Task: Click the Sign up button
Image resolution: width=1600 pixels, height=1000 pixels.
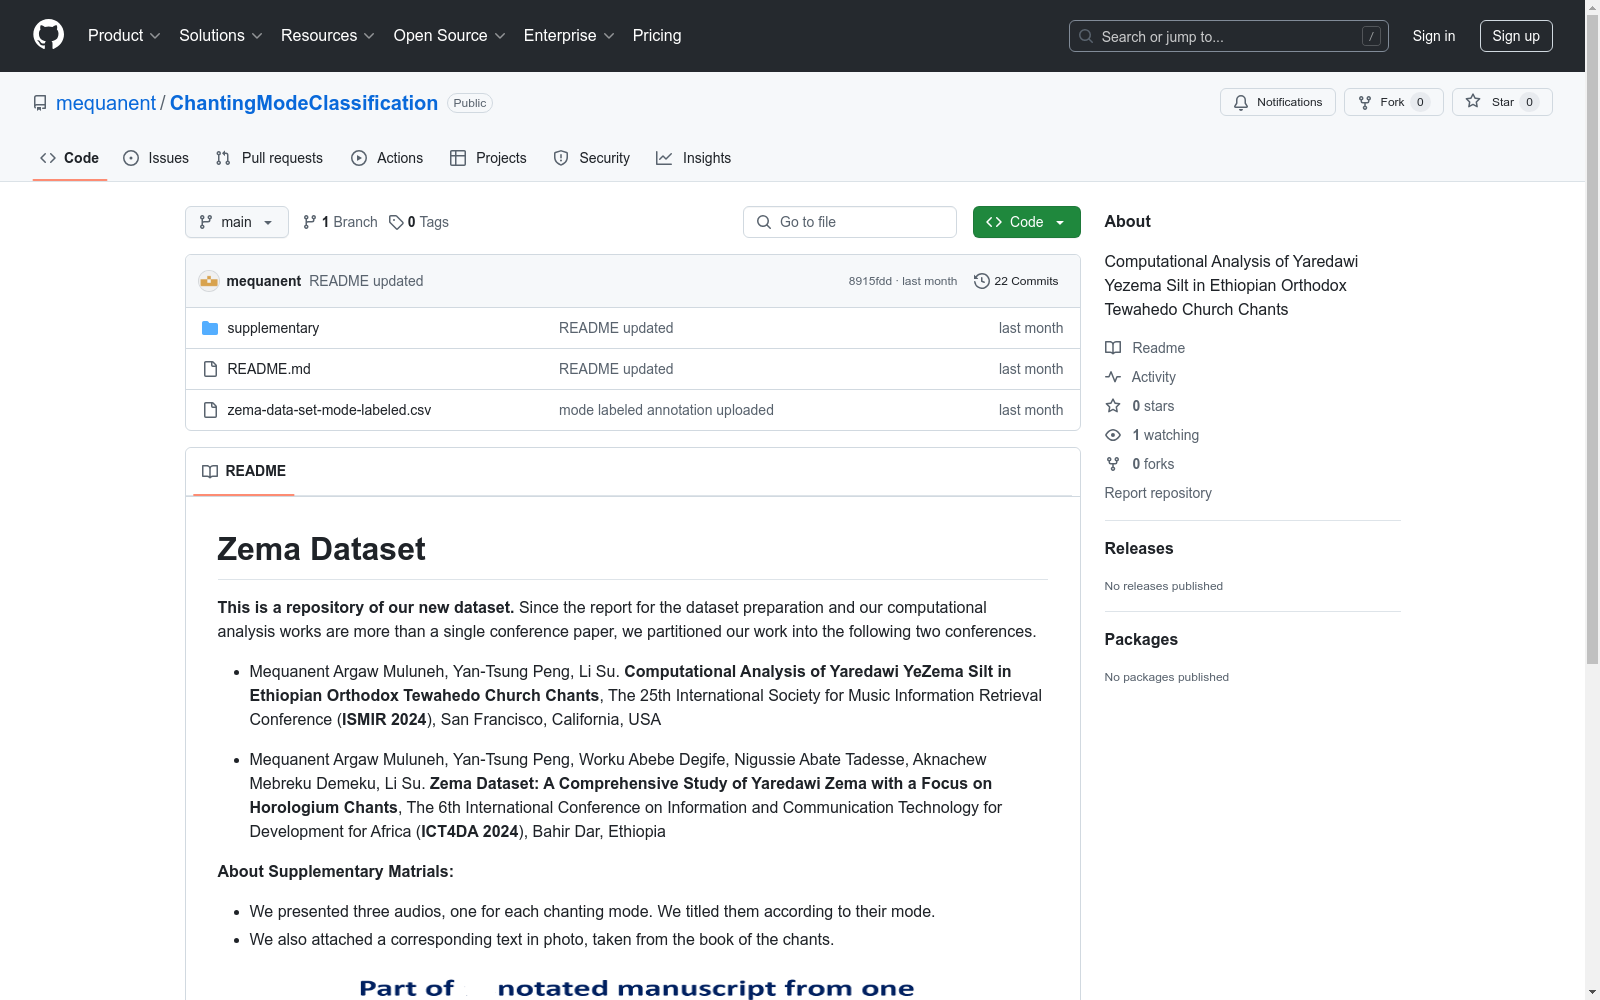Action: pos(1516,36)
